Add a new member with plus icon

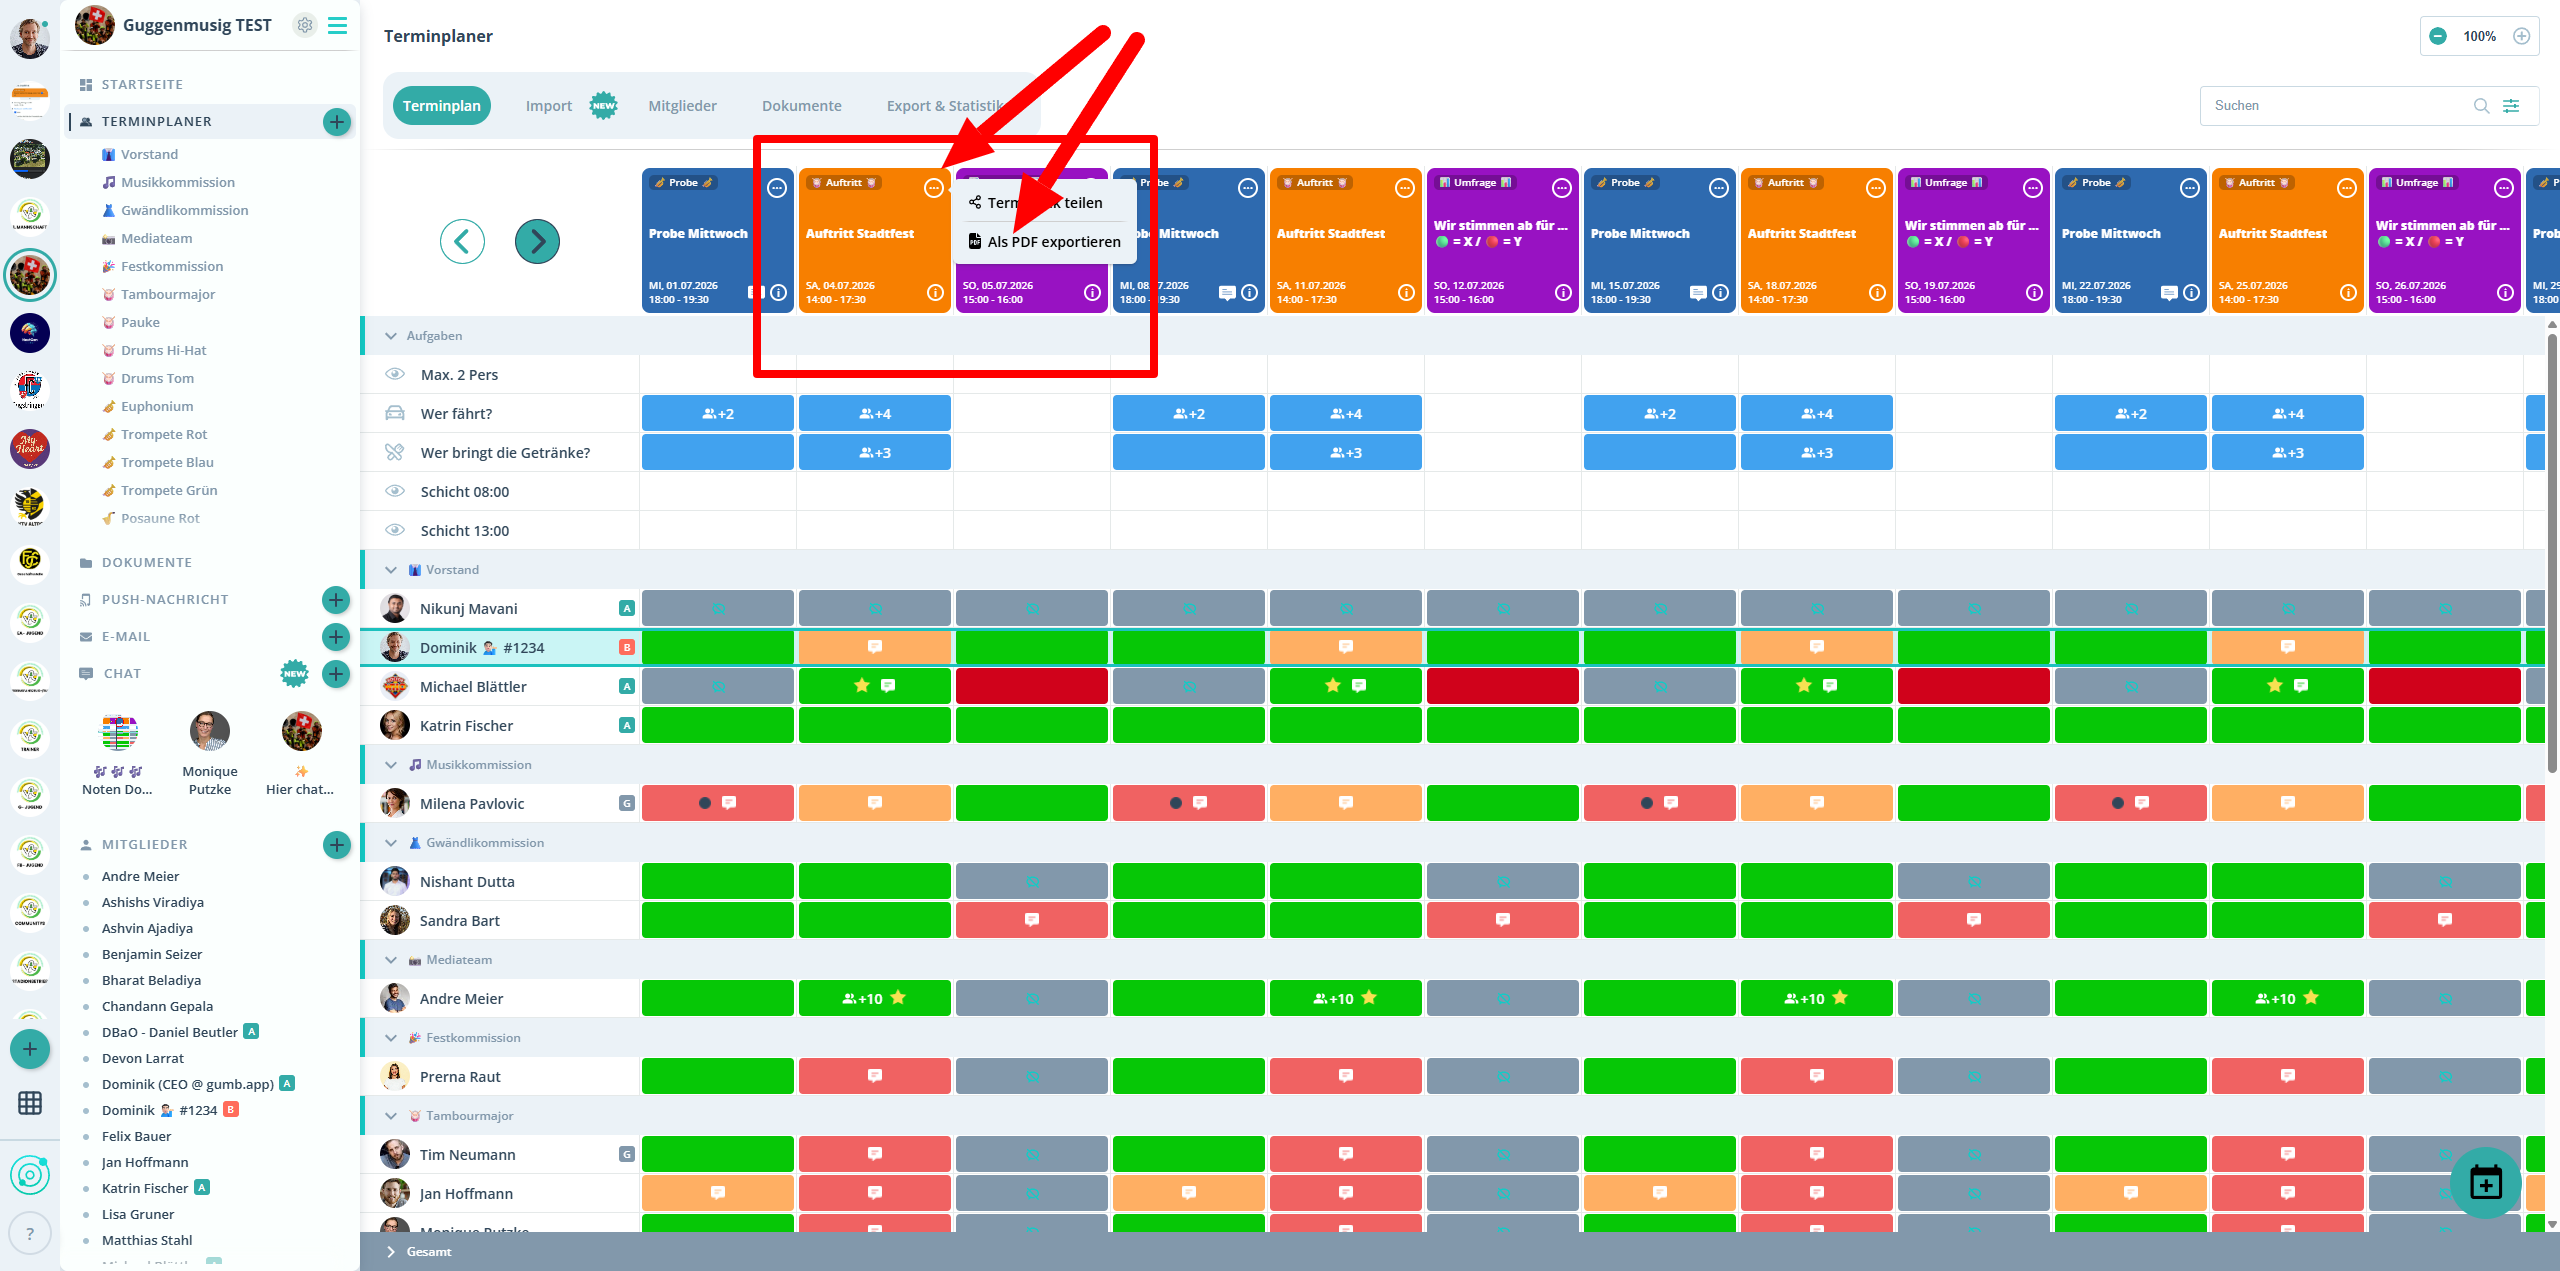pos(337,845)
